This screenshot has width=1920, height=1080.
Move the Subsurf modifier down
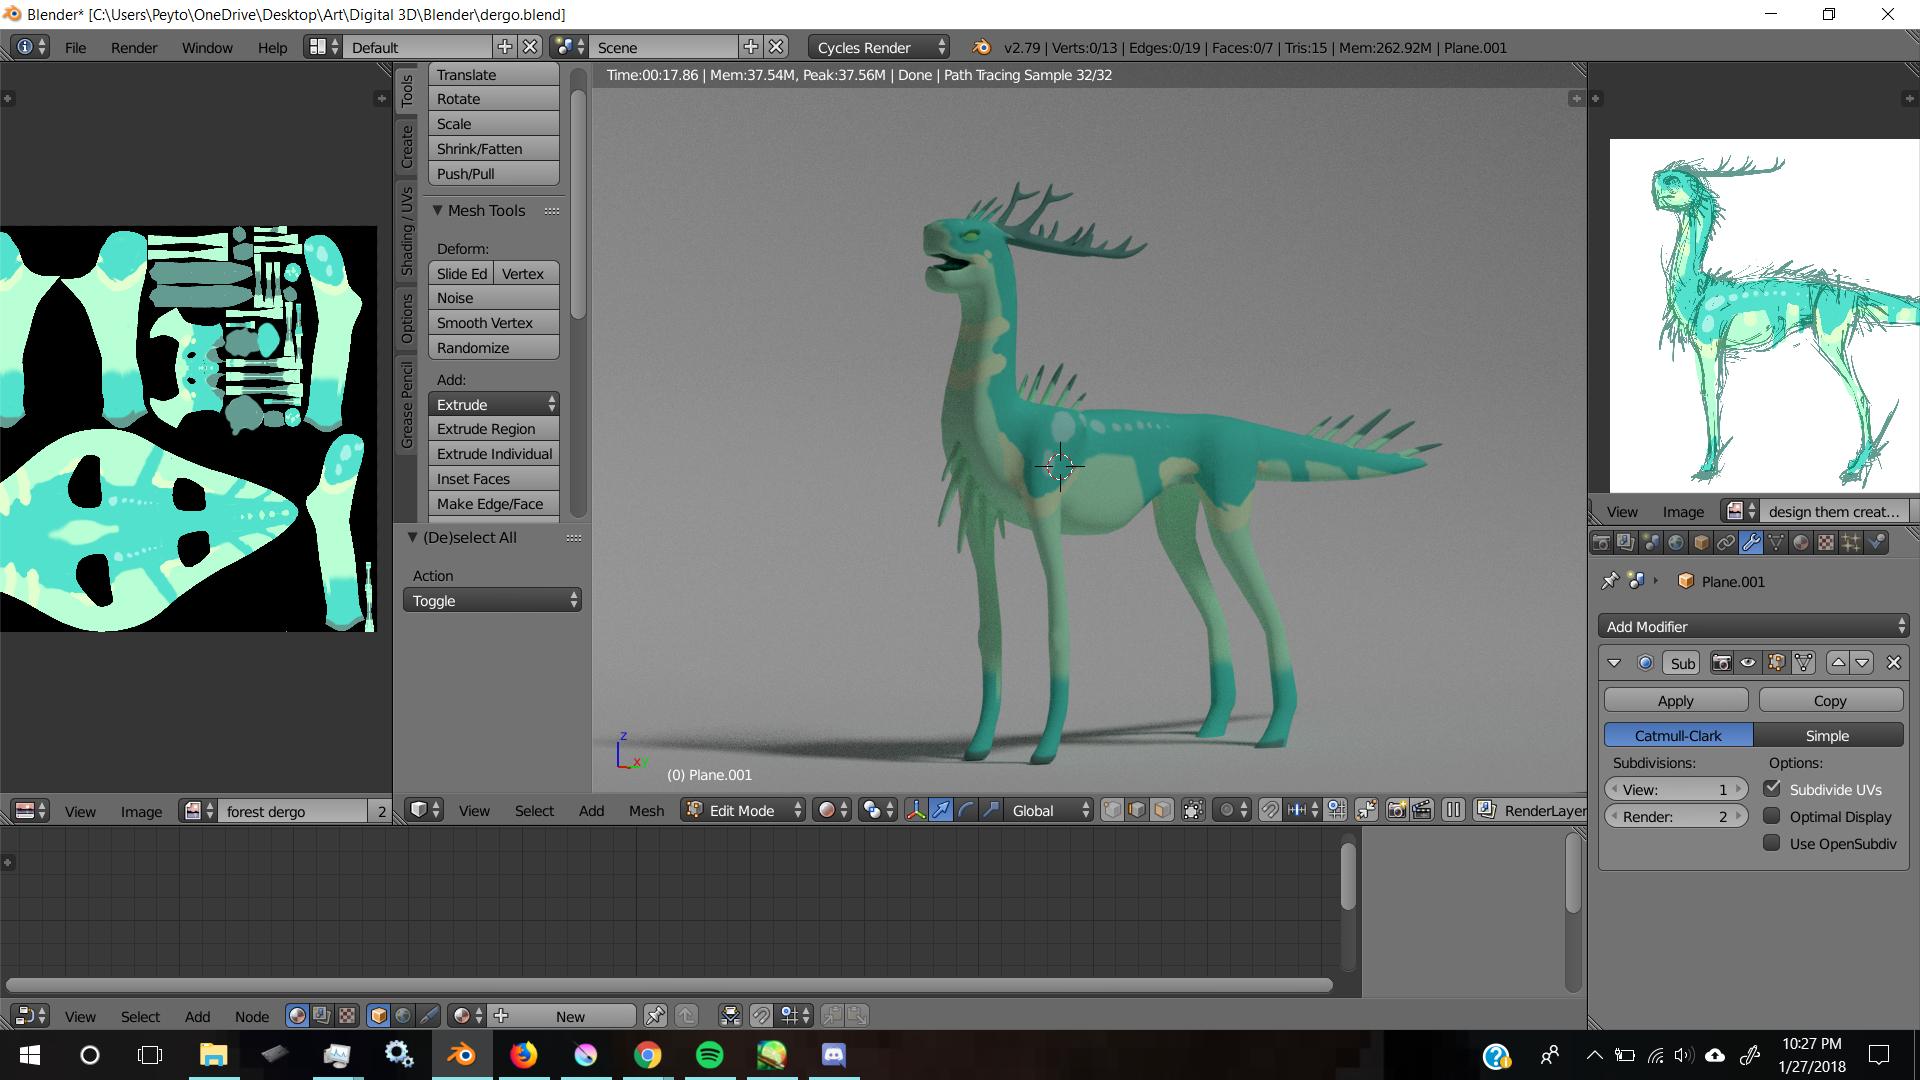(1862, 662)
